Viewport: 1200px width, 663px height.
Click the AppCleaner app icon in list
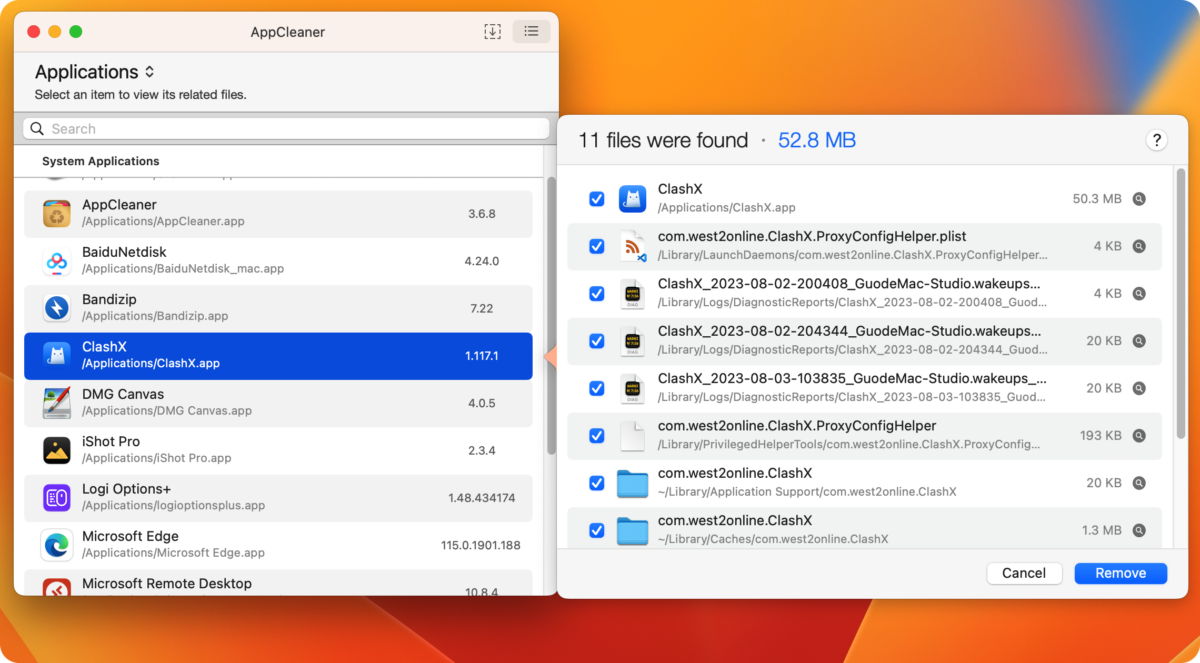click(57, 213)
